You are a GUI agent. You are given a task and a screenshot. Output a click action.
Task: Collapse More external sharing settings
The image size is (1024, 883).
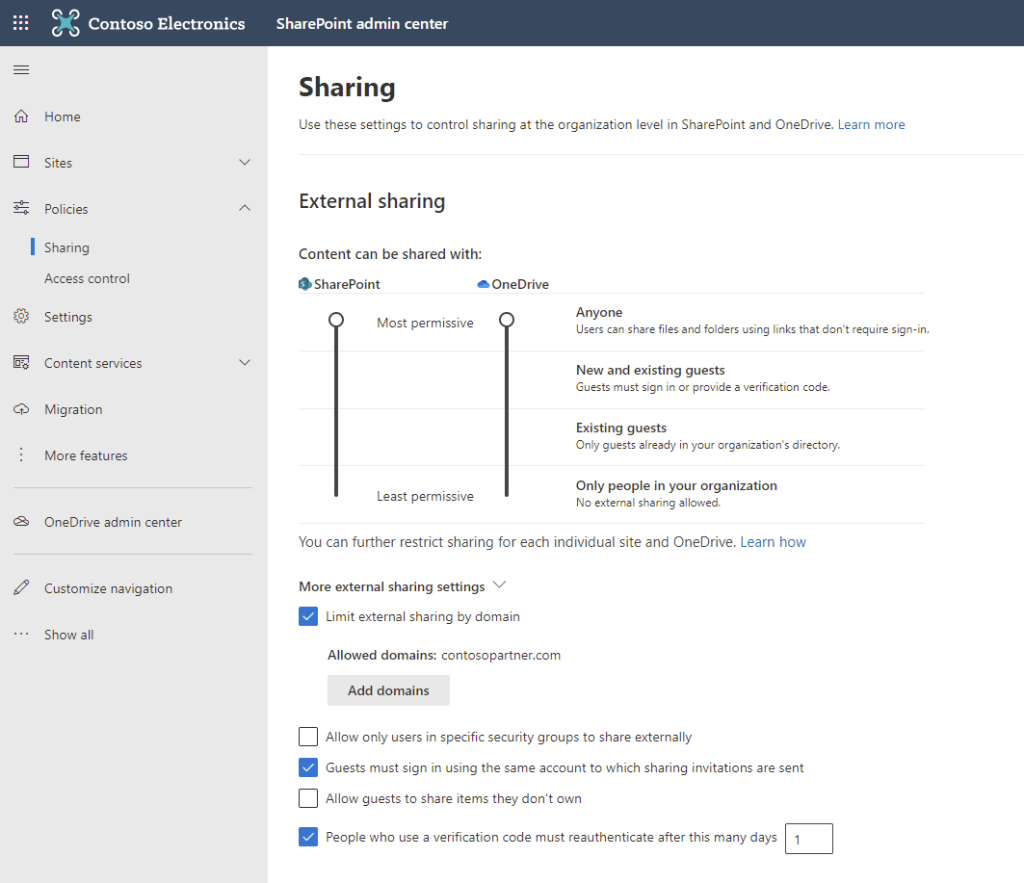(500, 586)
